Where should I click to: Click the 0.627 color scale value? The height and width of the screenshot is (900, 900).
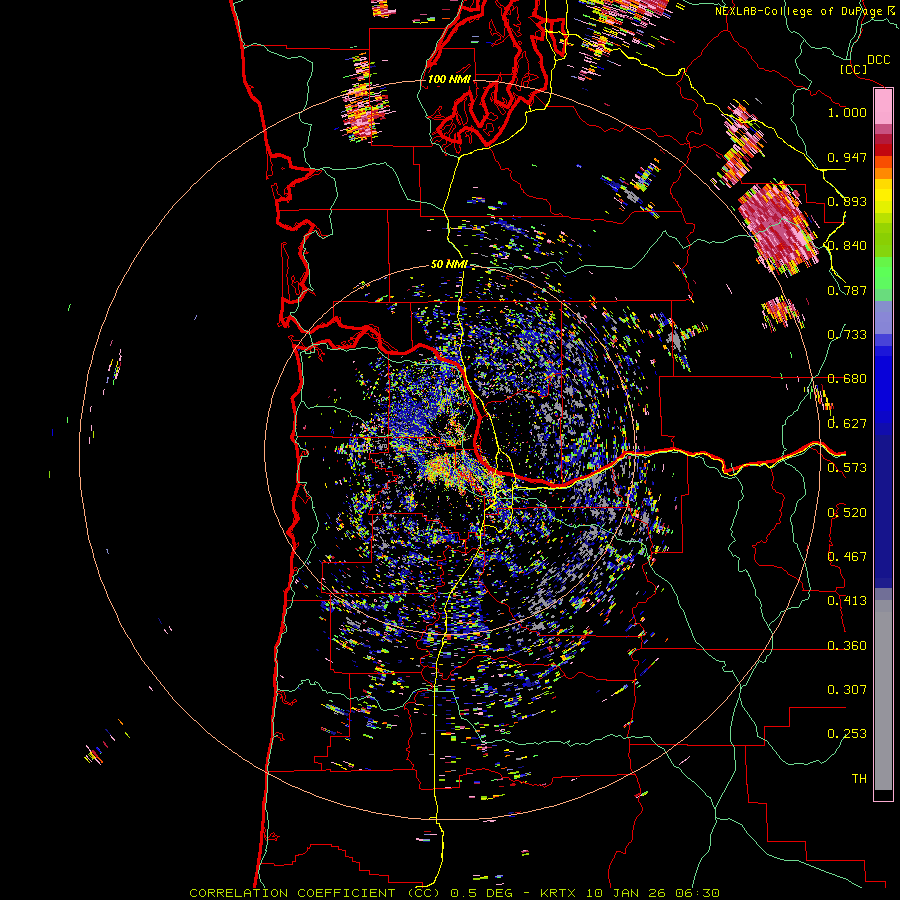pos(847,424)
